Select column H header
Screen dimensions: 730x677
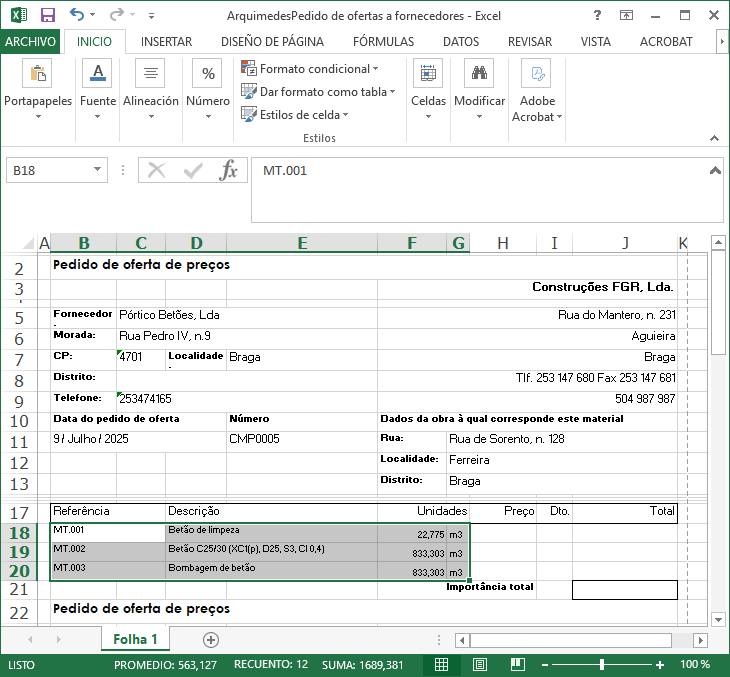(503, 243)
